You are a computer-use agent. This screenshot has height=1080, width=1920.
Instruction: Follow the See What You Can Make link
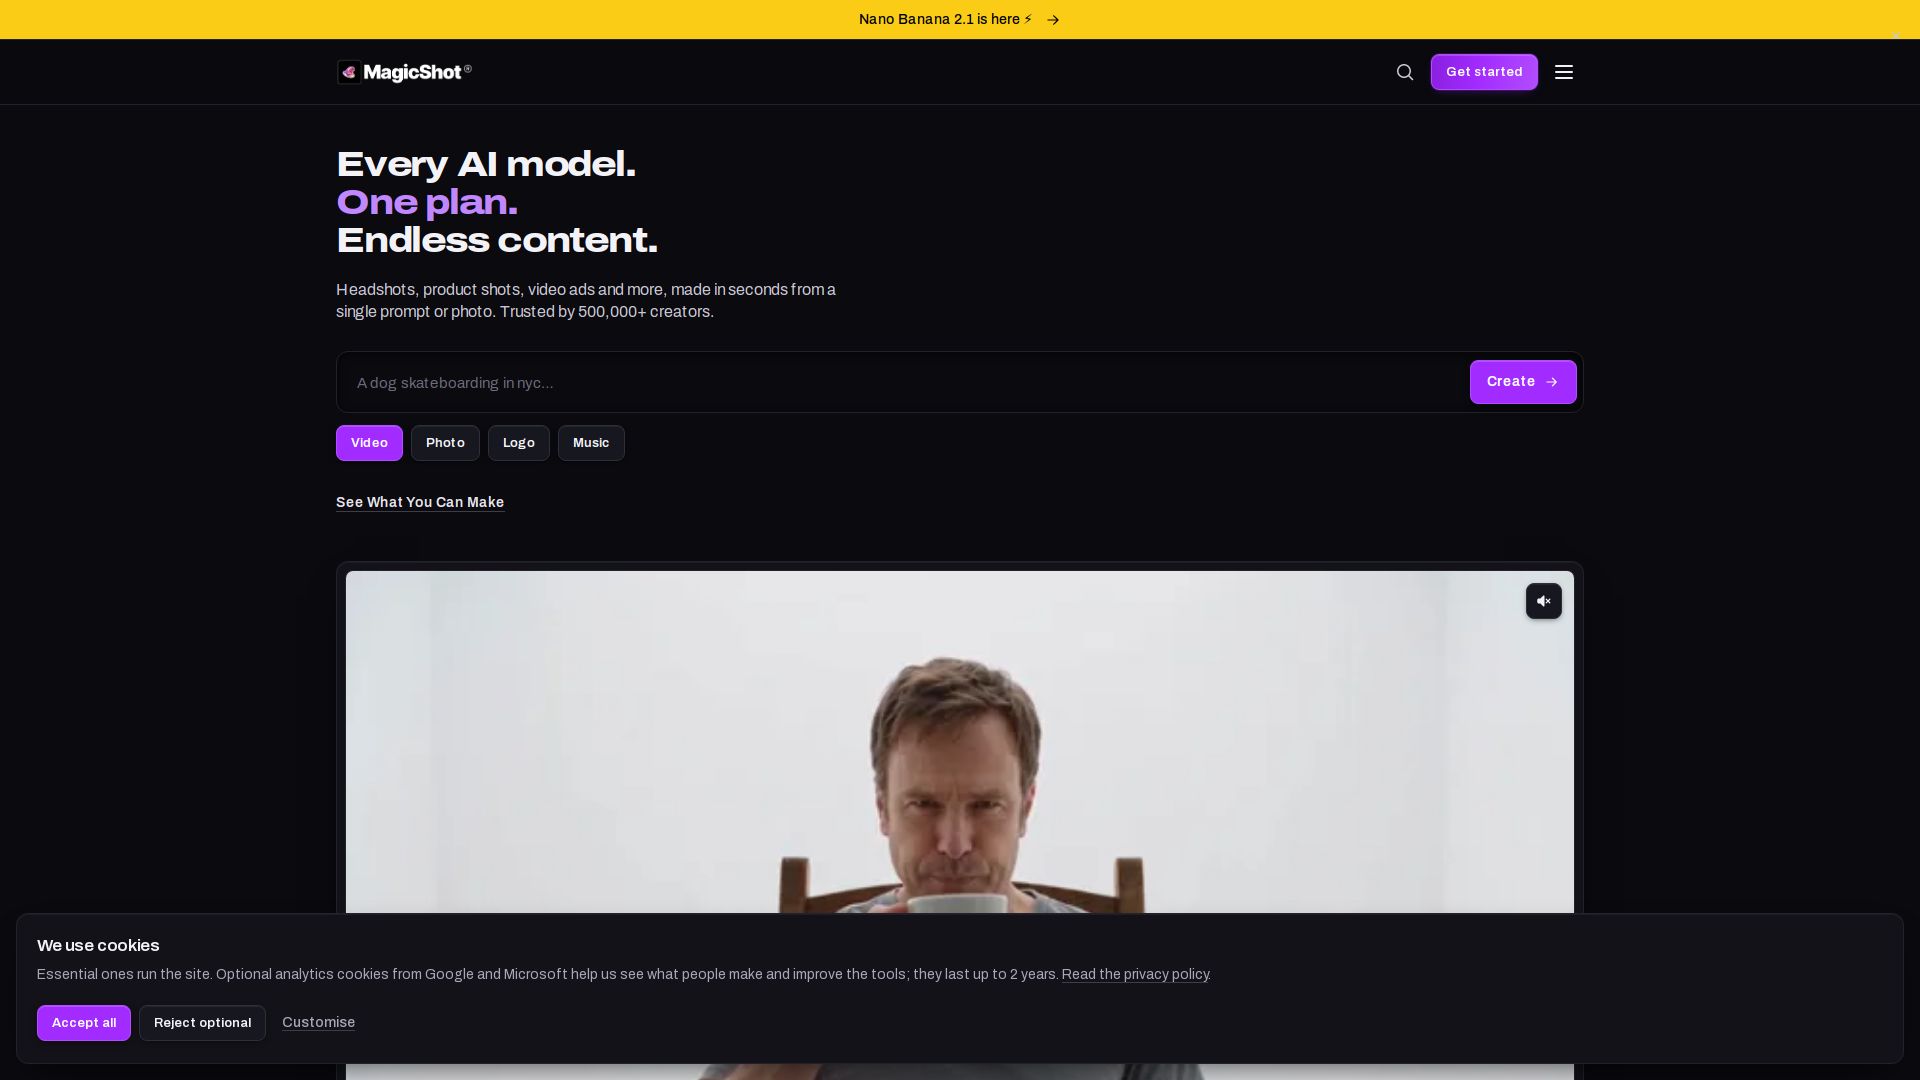click(420, 502)
